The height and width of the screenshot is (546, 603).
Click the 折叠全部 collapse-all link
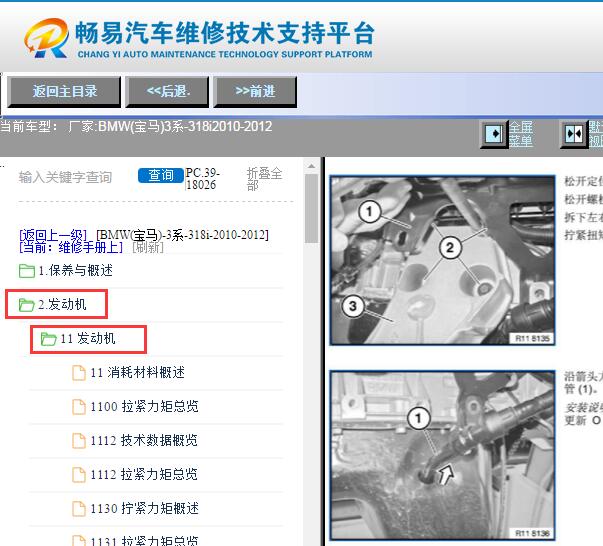(264, 179)
